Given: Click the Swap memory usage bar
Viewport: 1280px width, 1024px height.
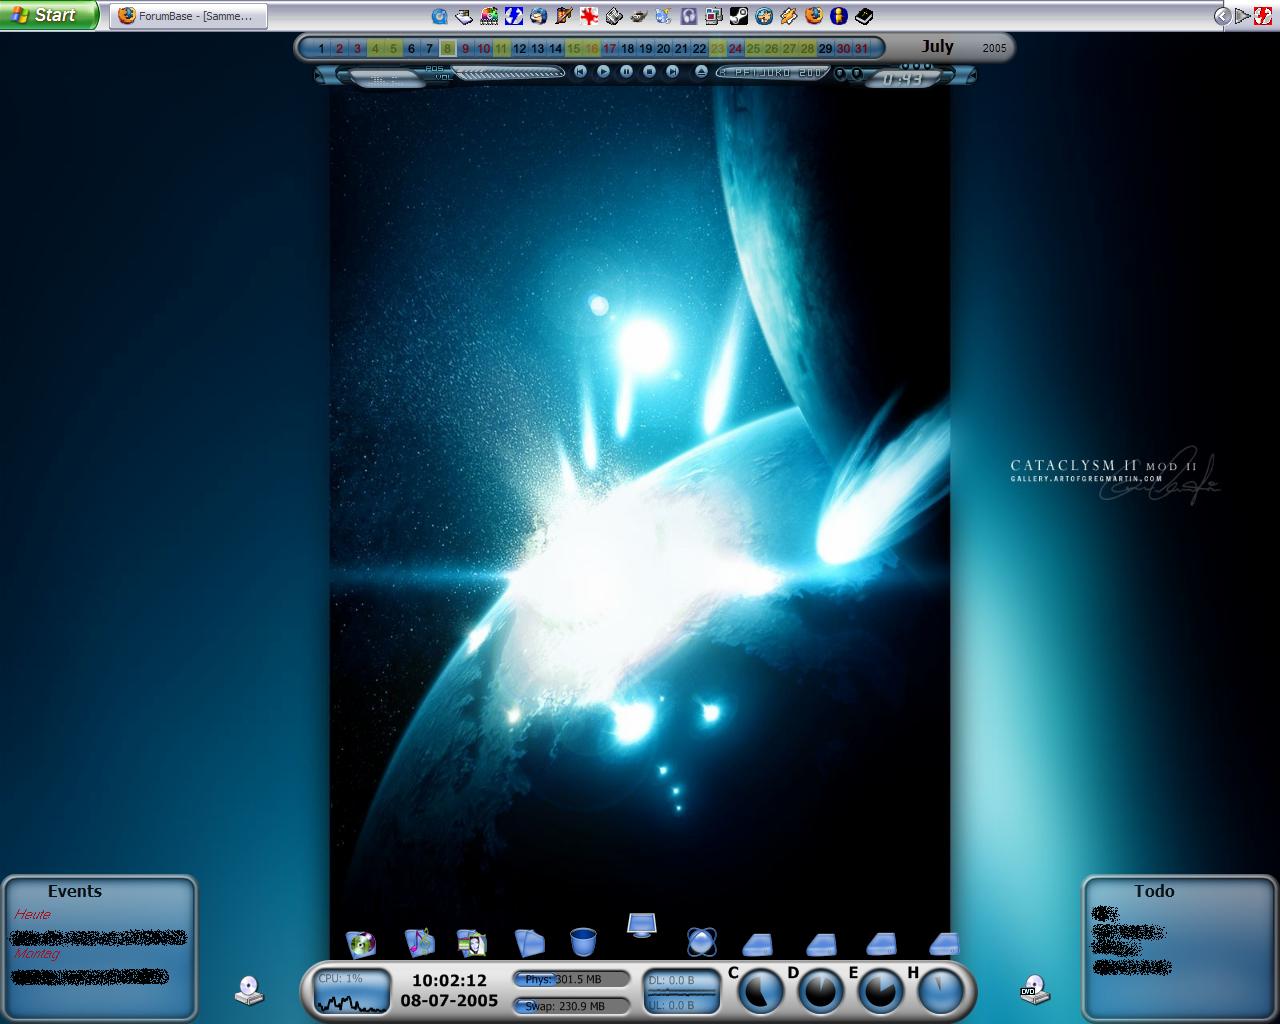Looking at the screenshot, I should click(572, 1006).
